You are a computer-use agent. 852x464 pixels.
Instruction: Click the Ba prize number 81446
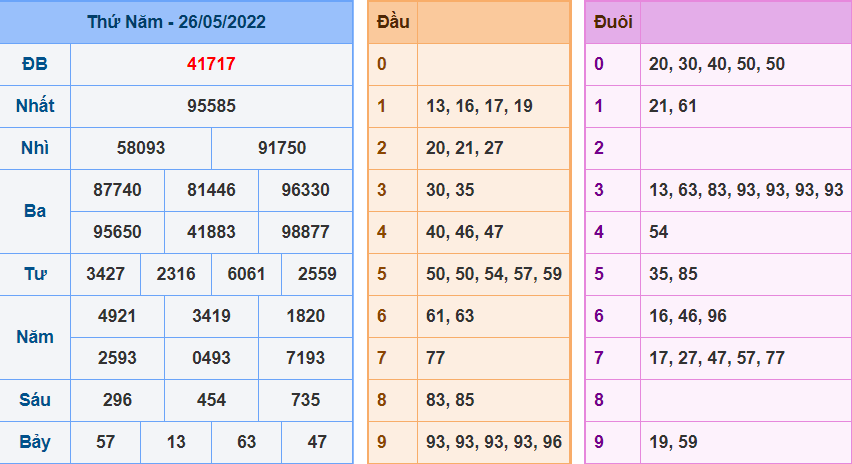211,190
